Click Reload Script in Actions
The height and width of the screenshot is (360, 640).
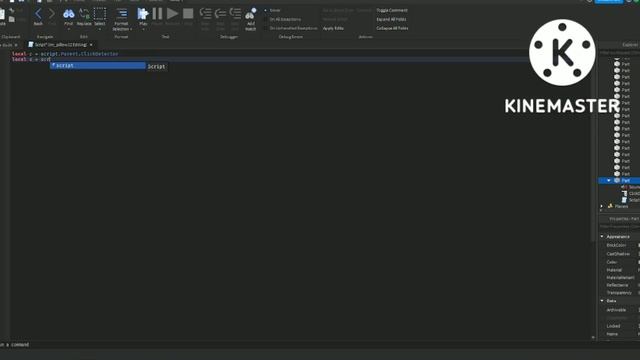[335, 19]
